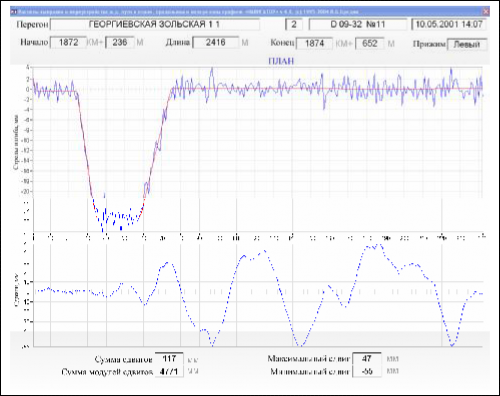Click the 'D 09-32 №11' field

(x=358, y=24)
